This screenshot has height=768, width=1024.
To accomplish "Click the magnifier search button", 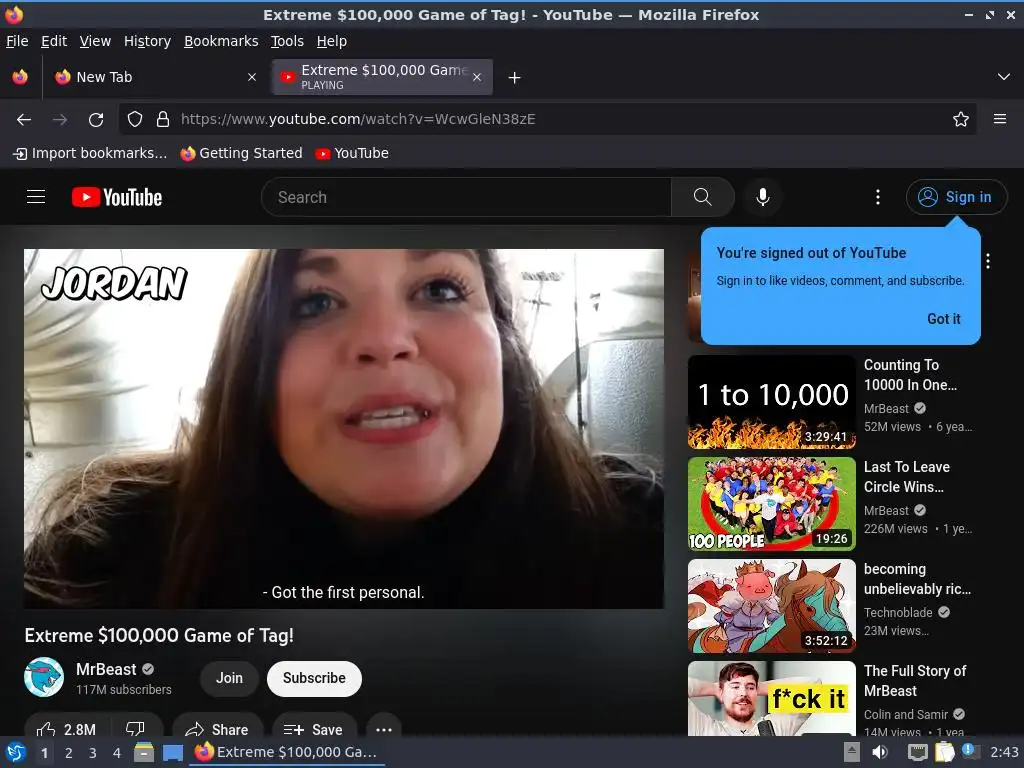I will tap(703, 197).
